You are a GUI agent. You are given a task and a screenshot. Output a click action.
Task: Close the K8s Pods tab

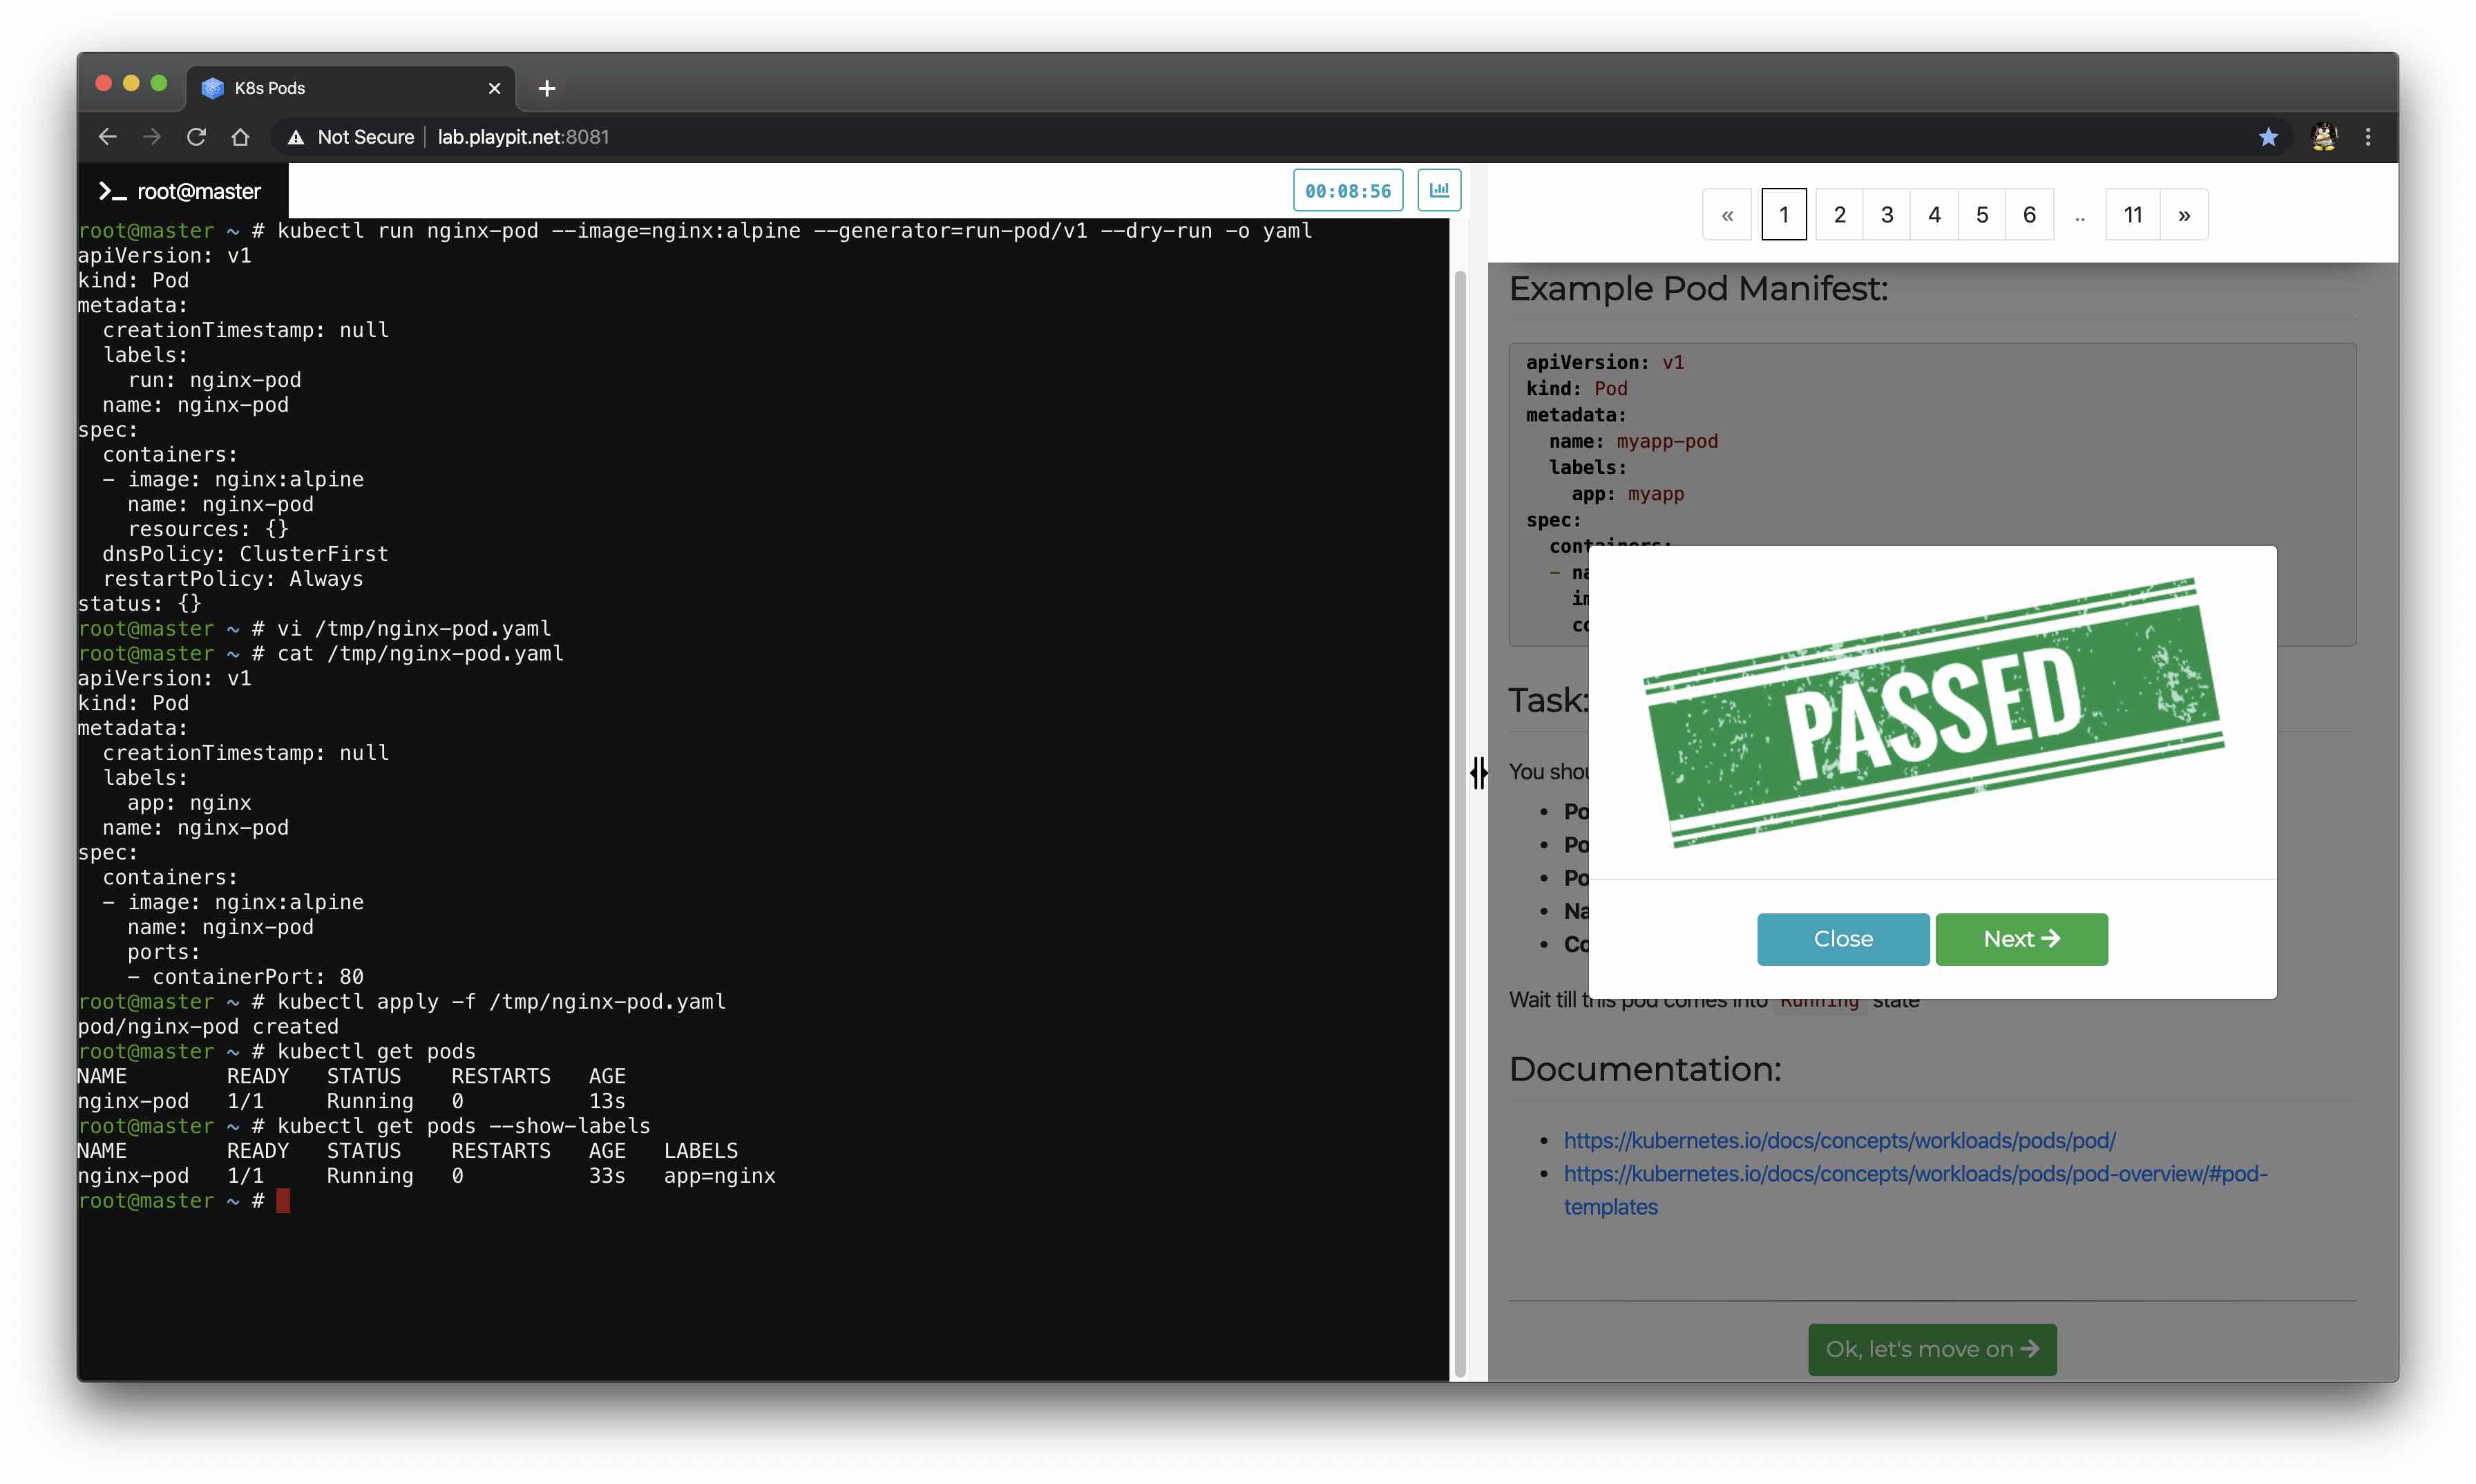point(494,88)
